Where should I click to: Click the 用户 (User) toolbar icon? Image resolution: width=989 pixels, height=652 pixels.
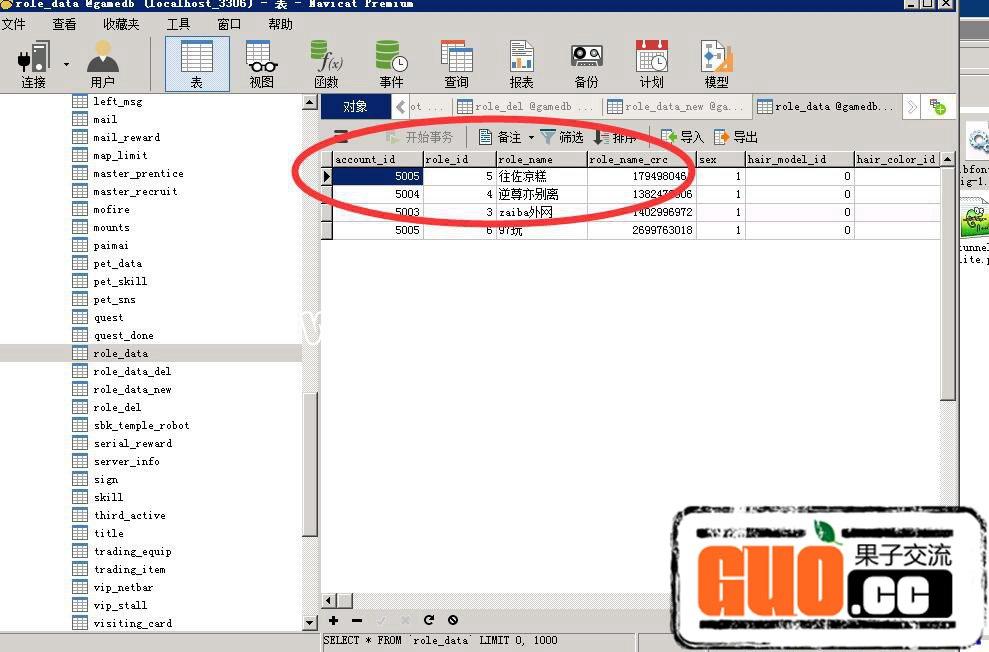click(x=102, y=64)
